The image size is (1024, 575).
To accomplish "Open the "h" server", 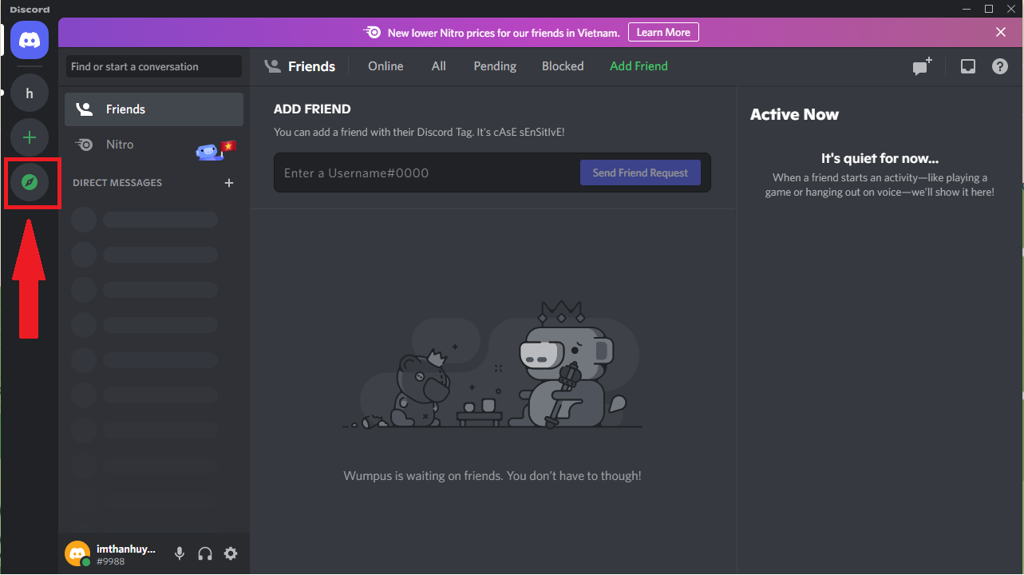I will 29,93.
